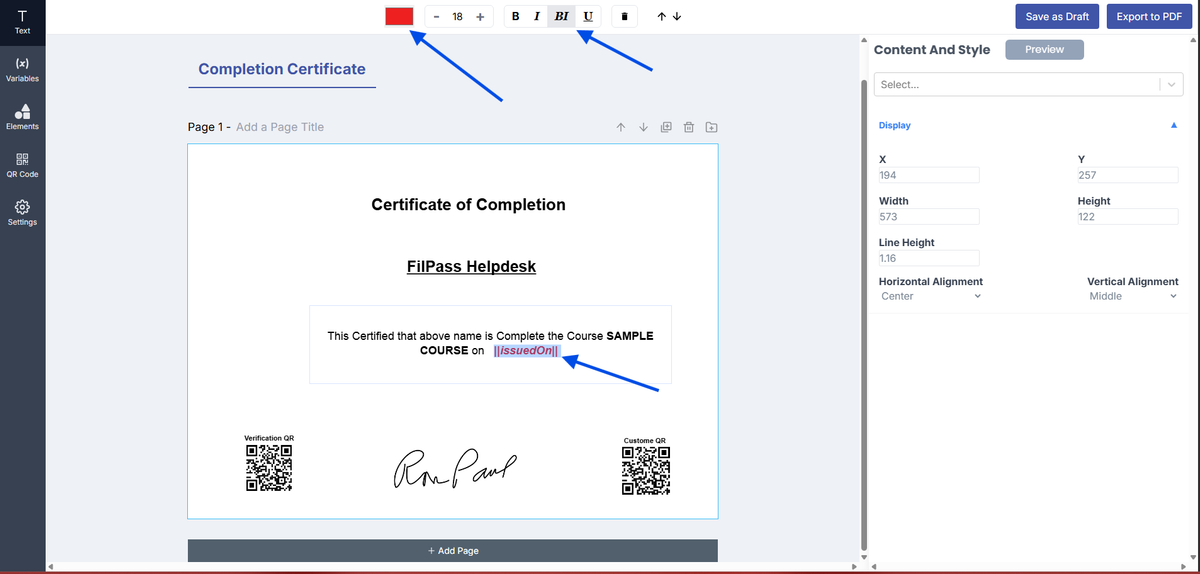This screenshot has width=1200, height=574.
Task: Select the FilPass Helpdesk text
Action: 471,268
